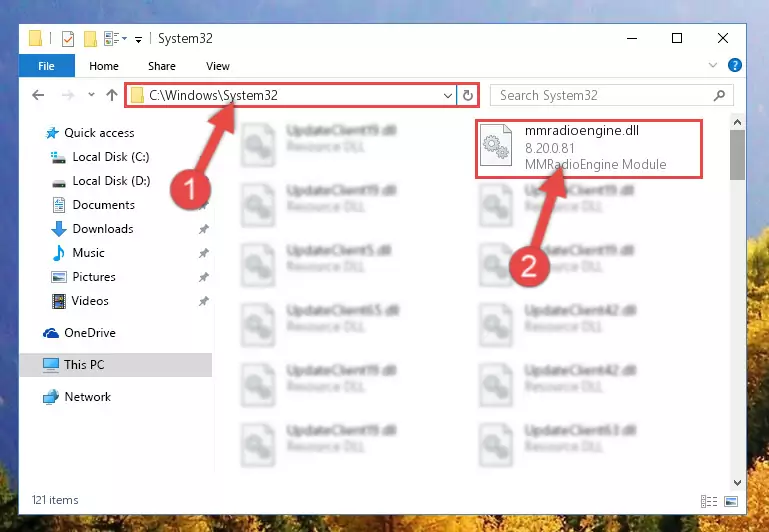Screen dimensions: 769x532
Task: Click the 121 items status text
Action: click(x=55, y=500)
